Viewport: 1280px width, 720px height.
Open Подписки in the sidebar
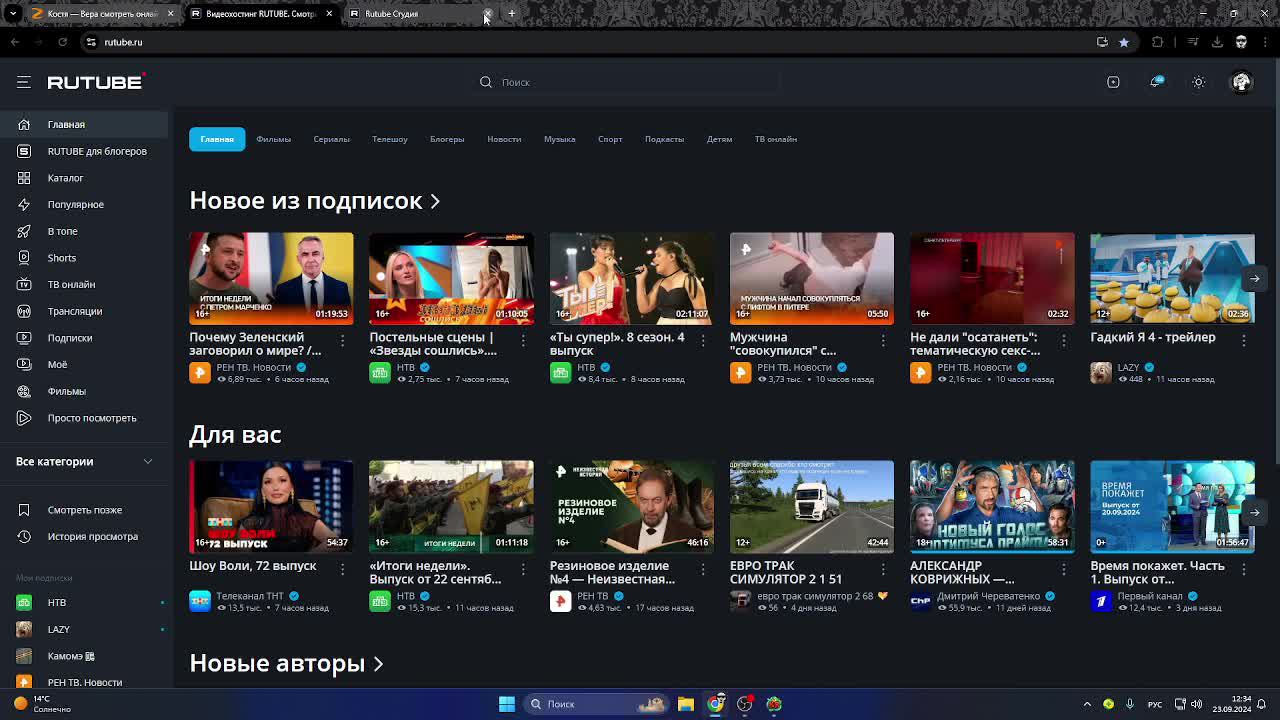tap(84, 338)
